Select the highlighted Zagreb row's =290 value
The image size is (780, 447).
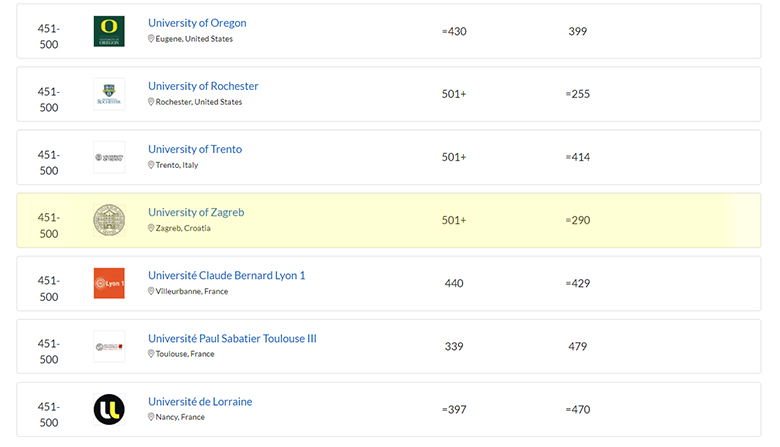coord(577,220)
